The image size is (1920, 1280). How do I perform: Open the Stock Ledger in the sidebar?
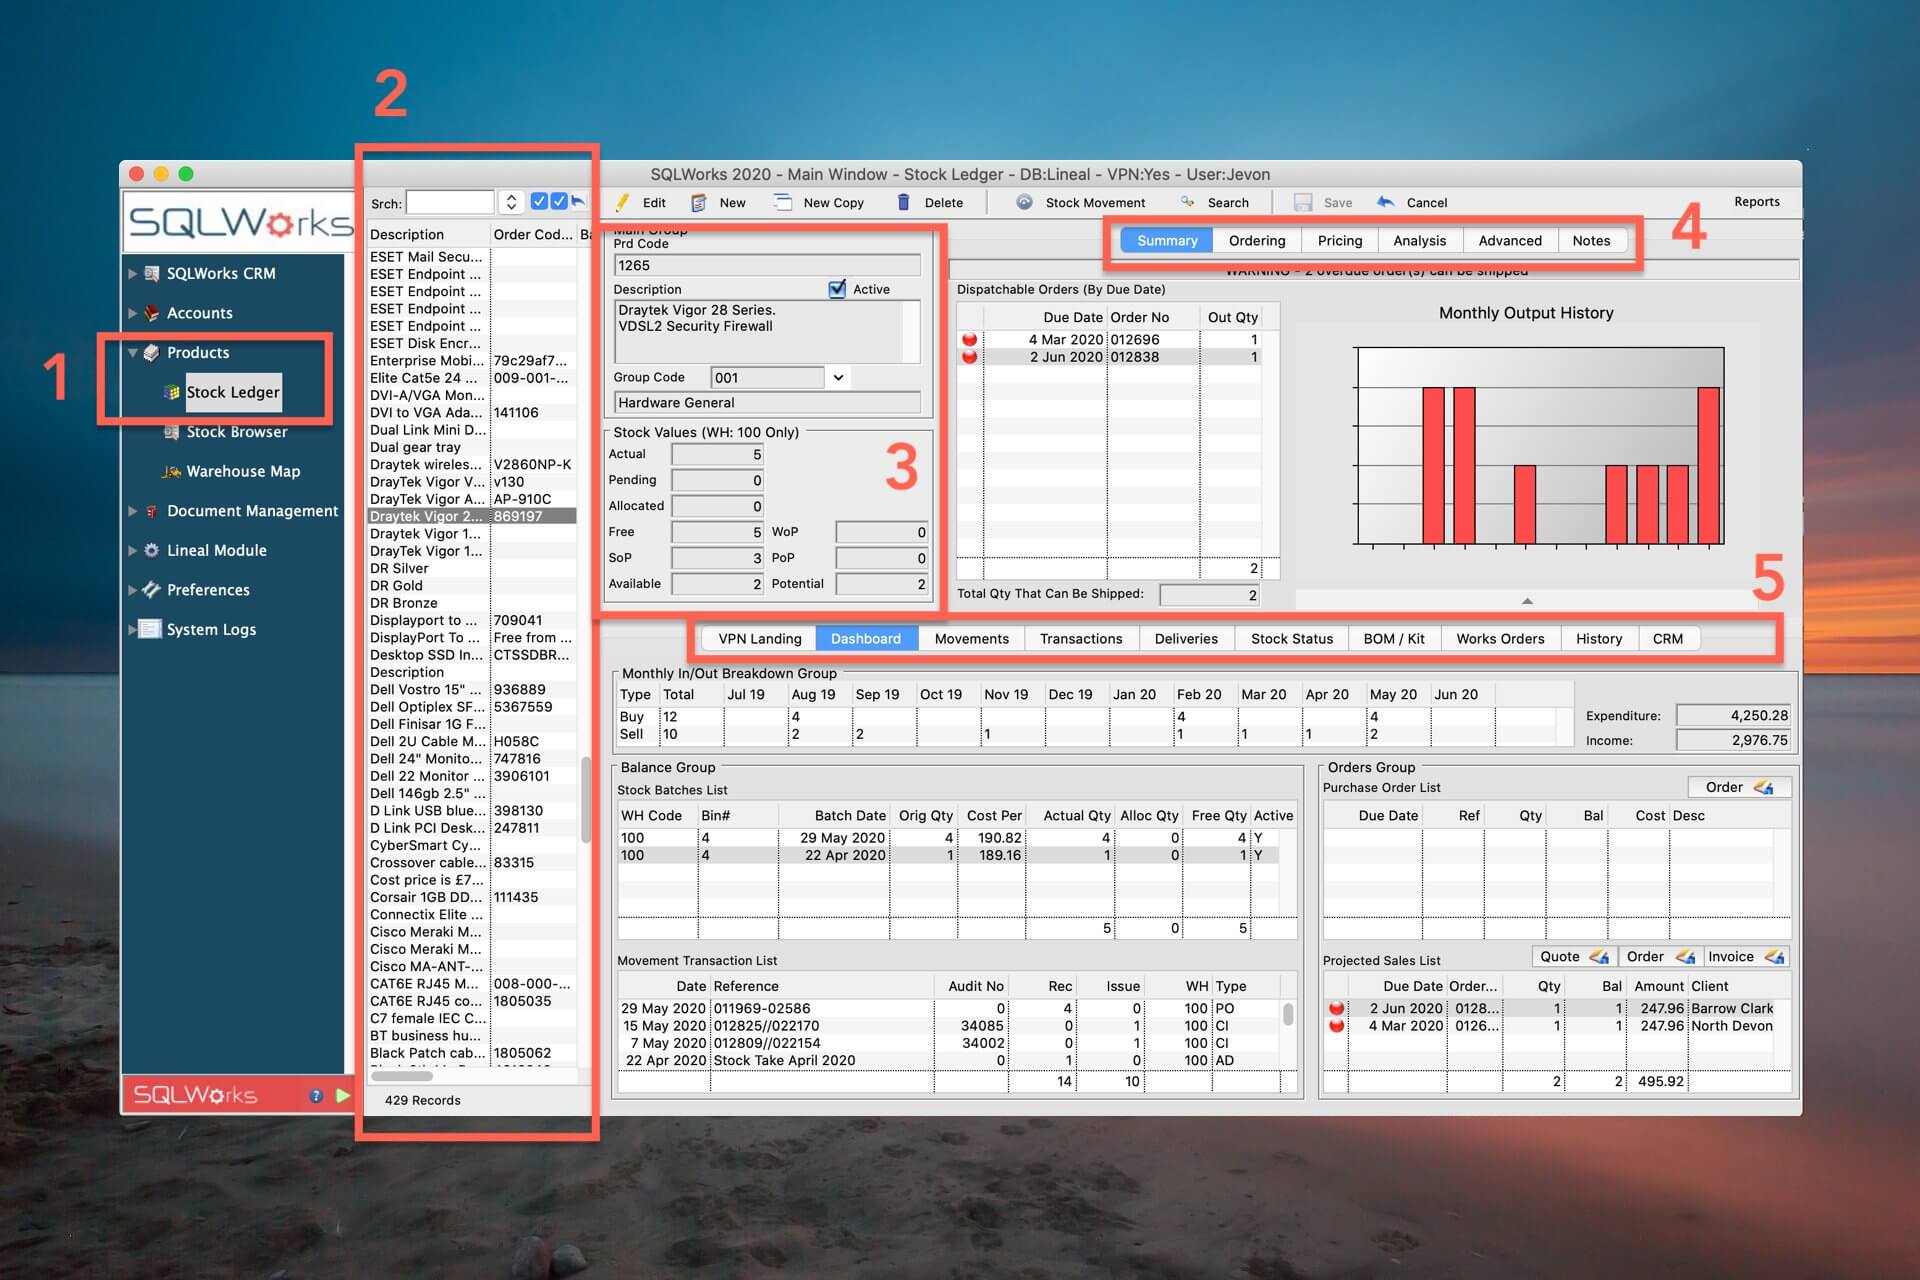[x=233, y=392]
